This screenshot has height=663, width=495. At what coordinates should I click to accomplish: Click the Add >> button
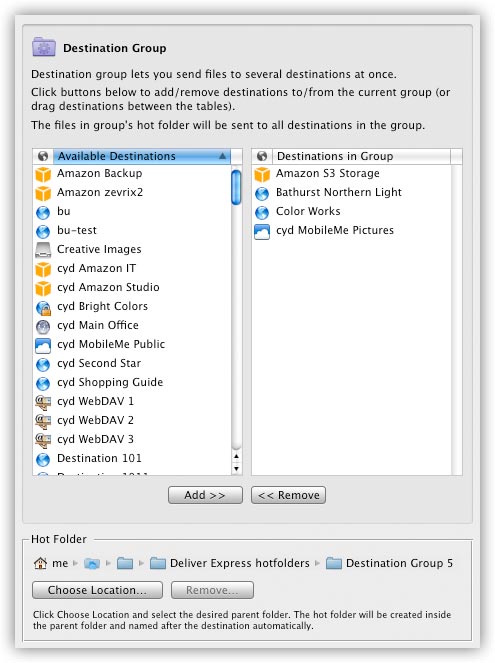point(205,495)
